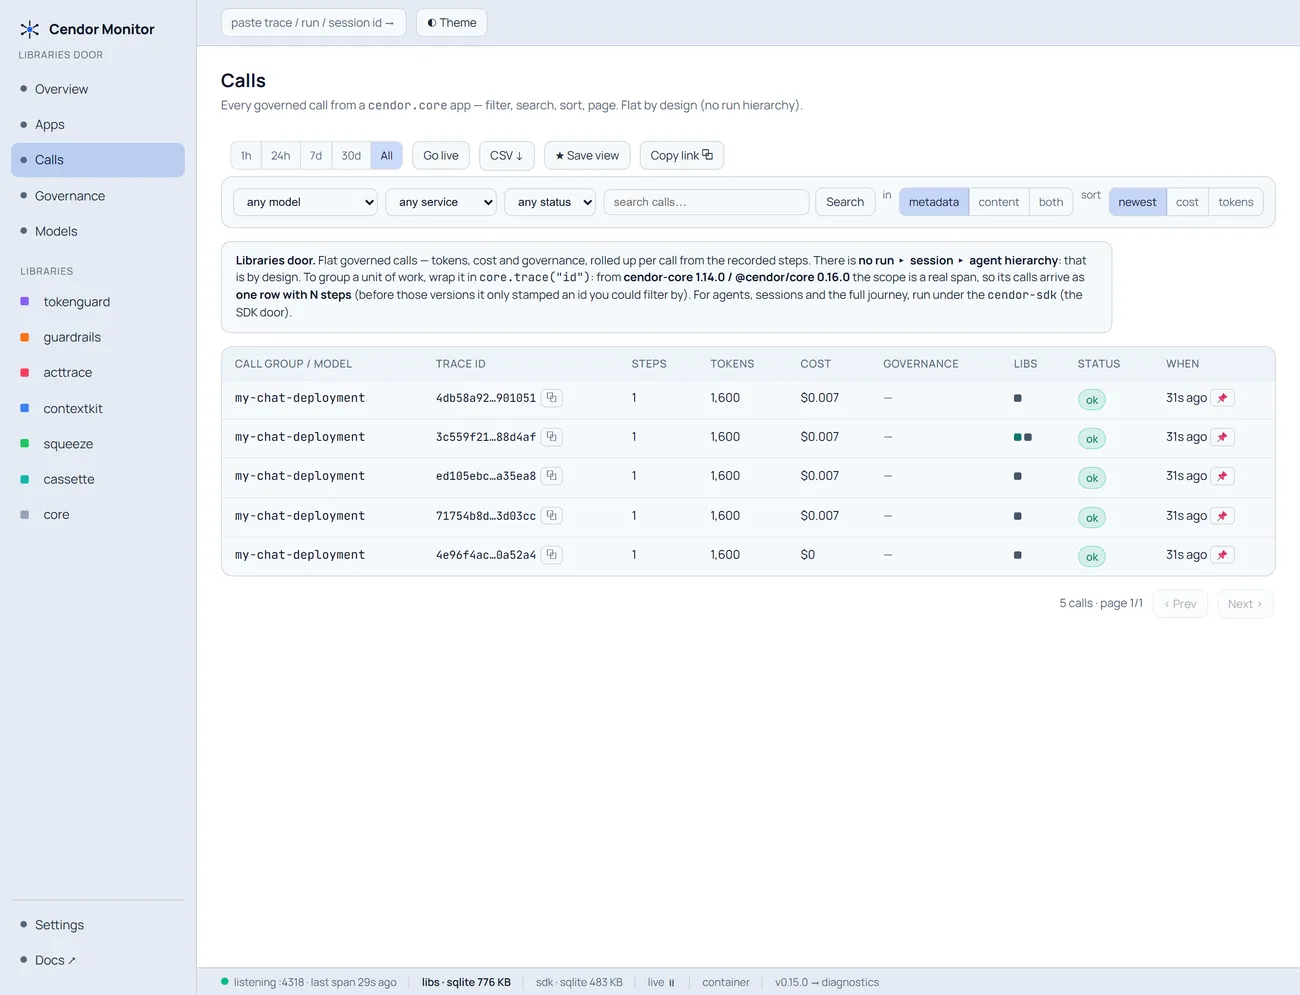Copy trace ID 4e96f4ac…0a52a4

pyautogui.click(x=551, y=555)
